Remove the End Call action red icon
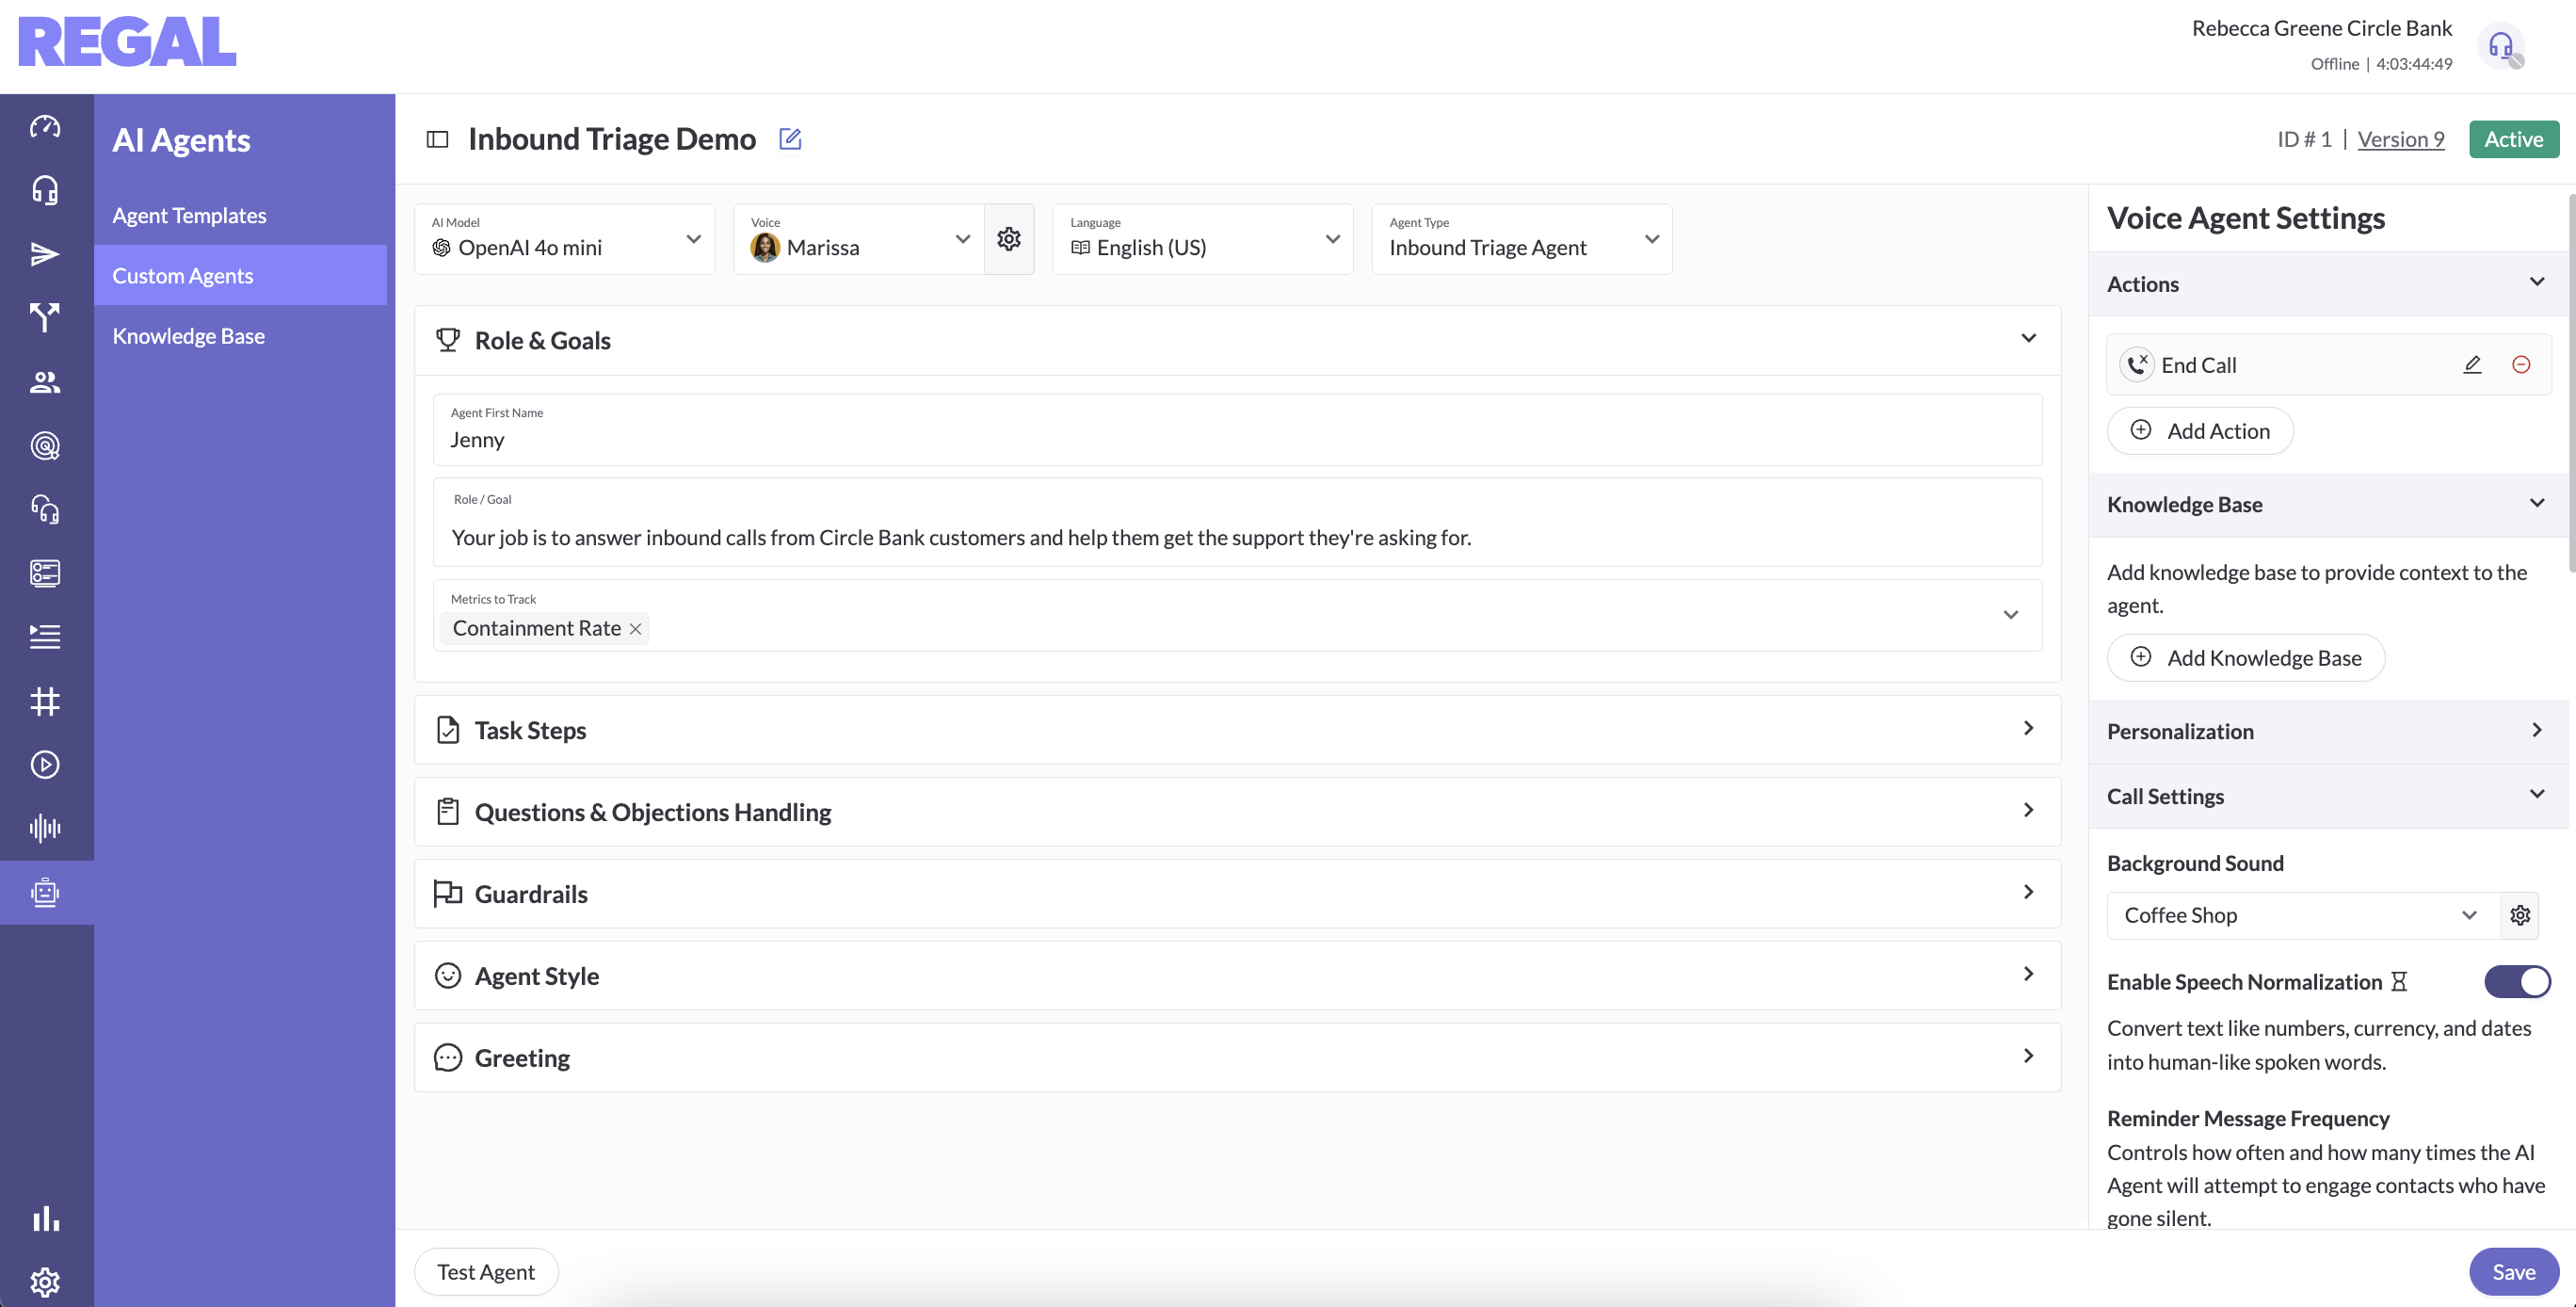This screenshot has height=1307, width=2576. (x=2521, y=365)
